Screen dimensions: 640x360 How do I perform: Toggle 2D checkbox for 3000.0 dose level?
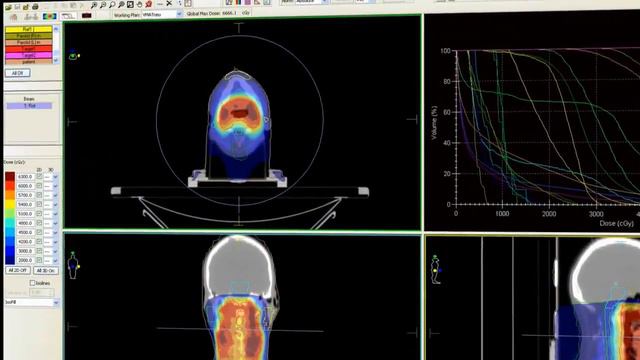(39, 251)
